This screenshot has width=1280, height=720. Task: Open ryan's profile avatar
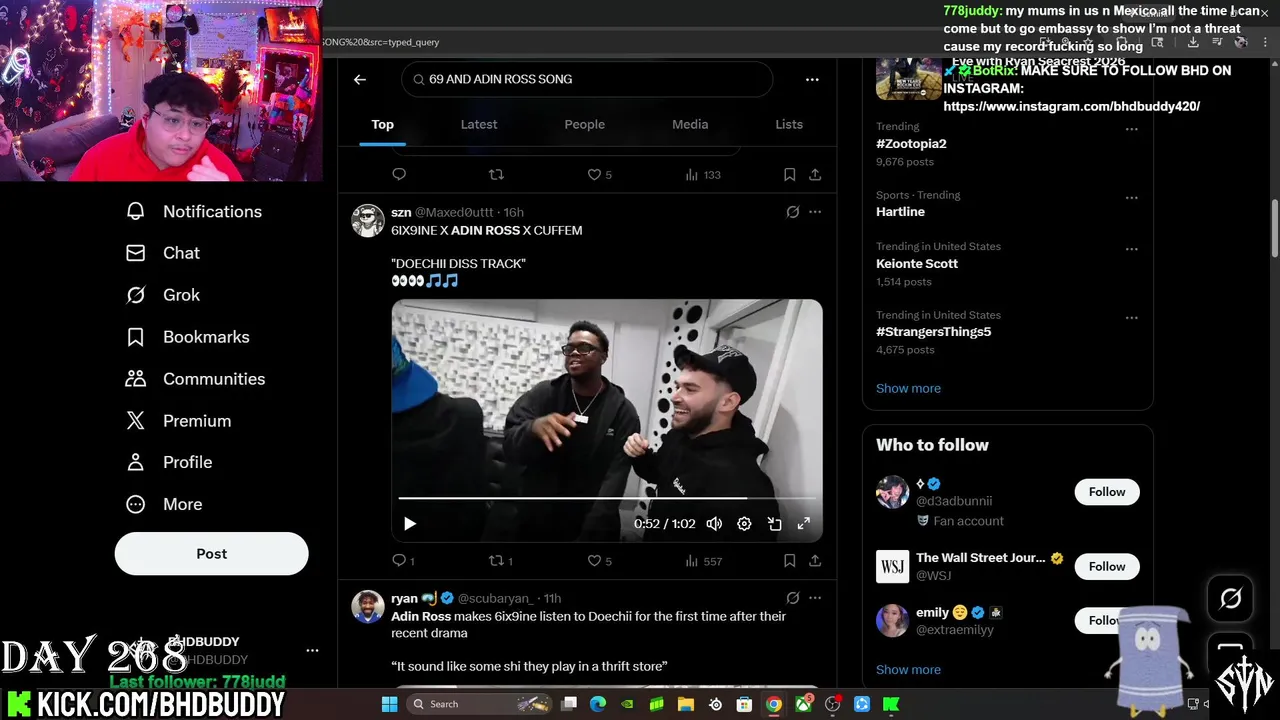(x=368, y=607)
